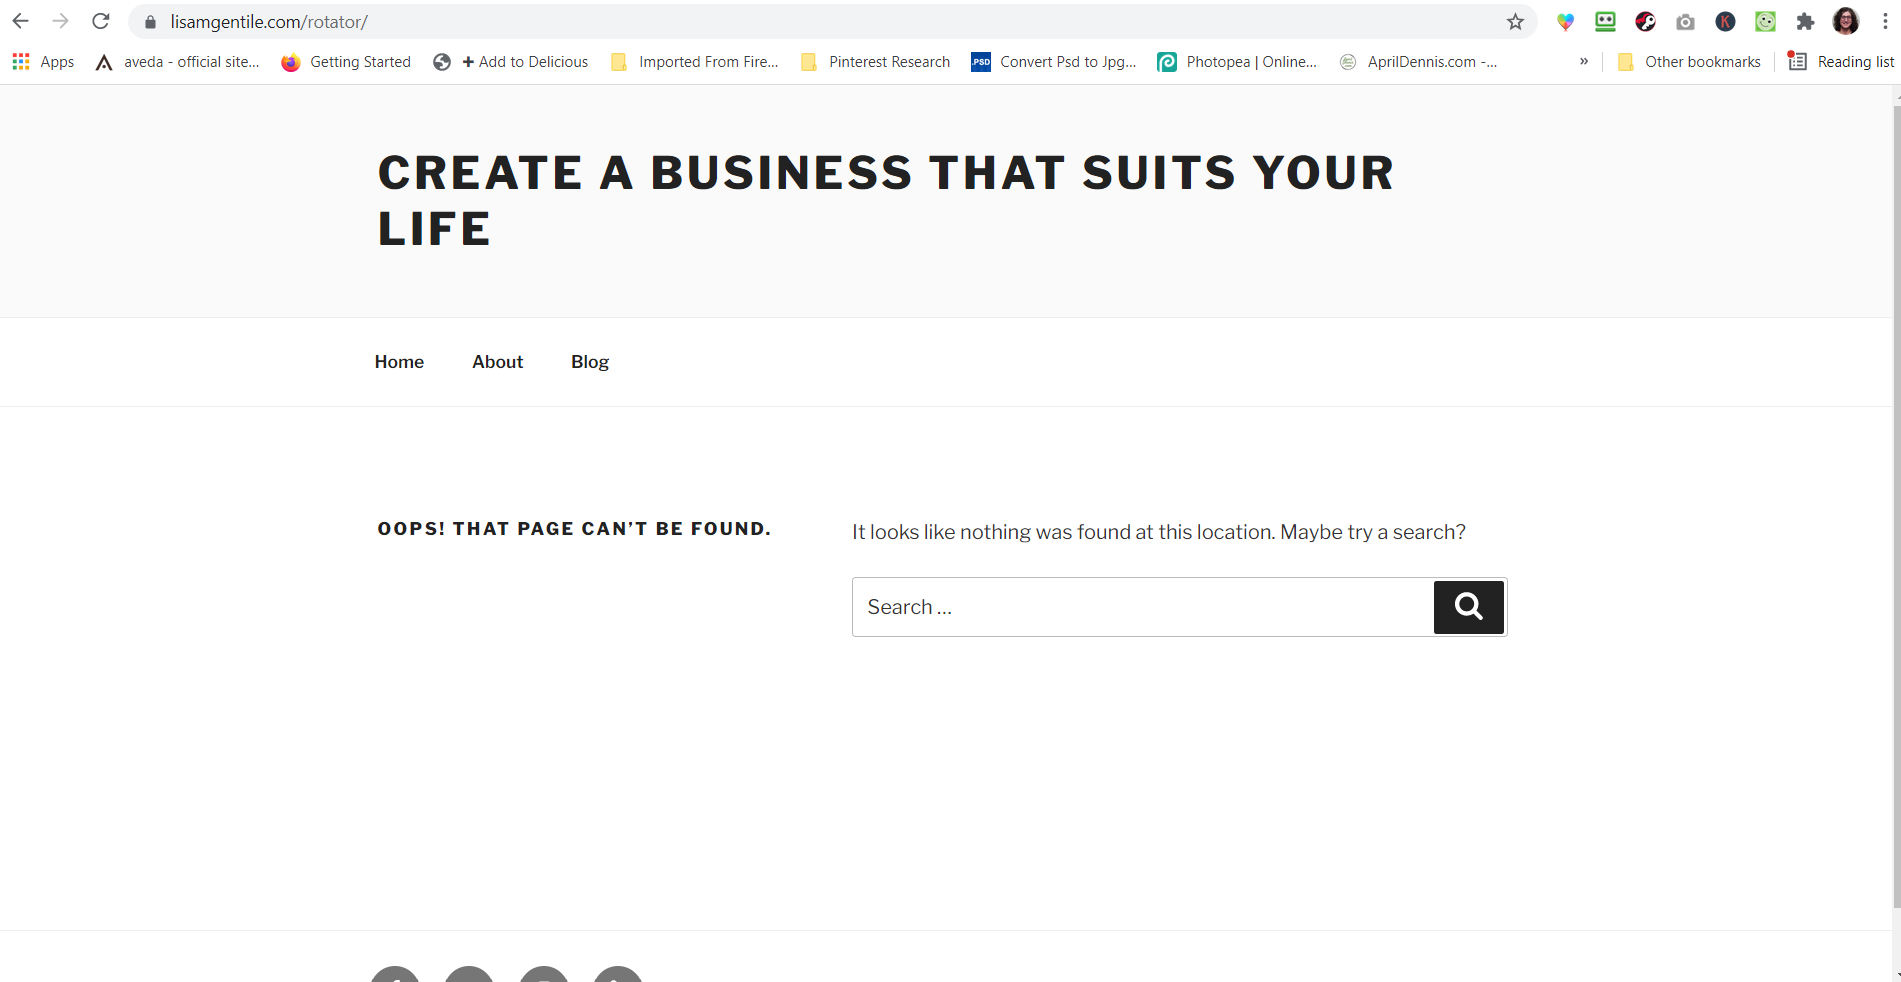Image resolution: width=1901 pixels, height=982 pixels.
Task: Click the site title Create a Business heading
Action: 885,200
